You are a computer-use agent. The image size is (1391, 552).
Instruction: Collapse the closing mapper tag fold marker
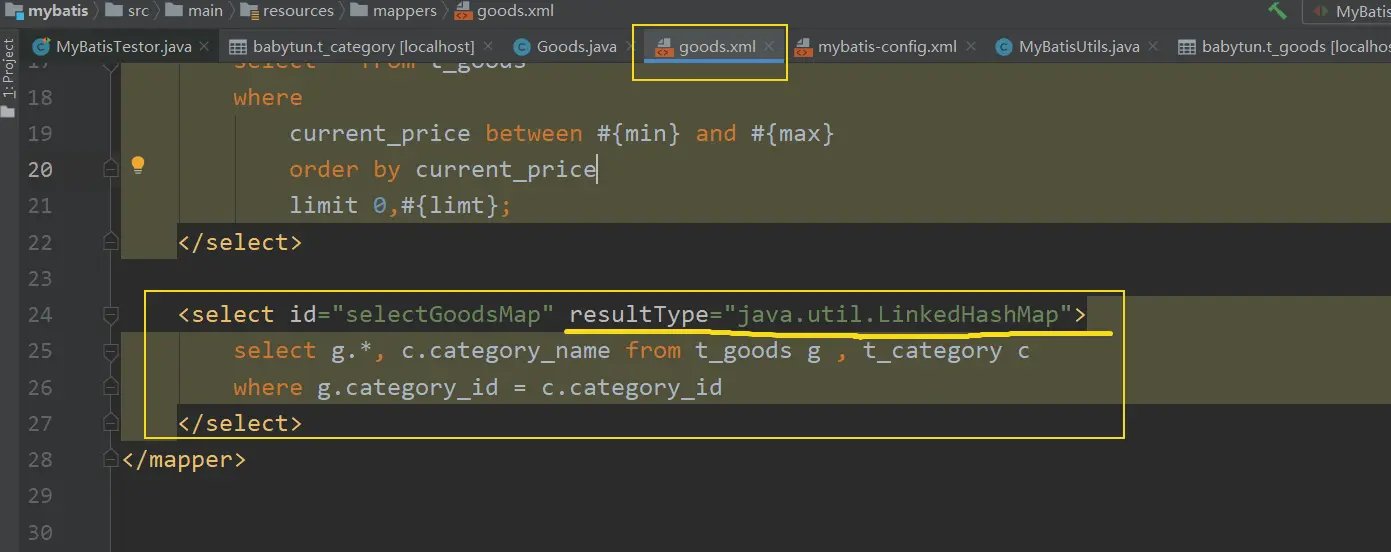(x=111, y=460)
